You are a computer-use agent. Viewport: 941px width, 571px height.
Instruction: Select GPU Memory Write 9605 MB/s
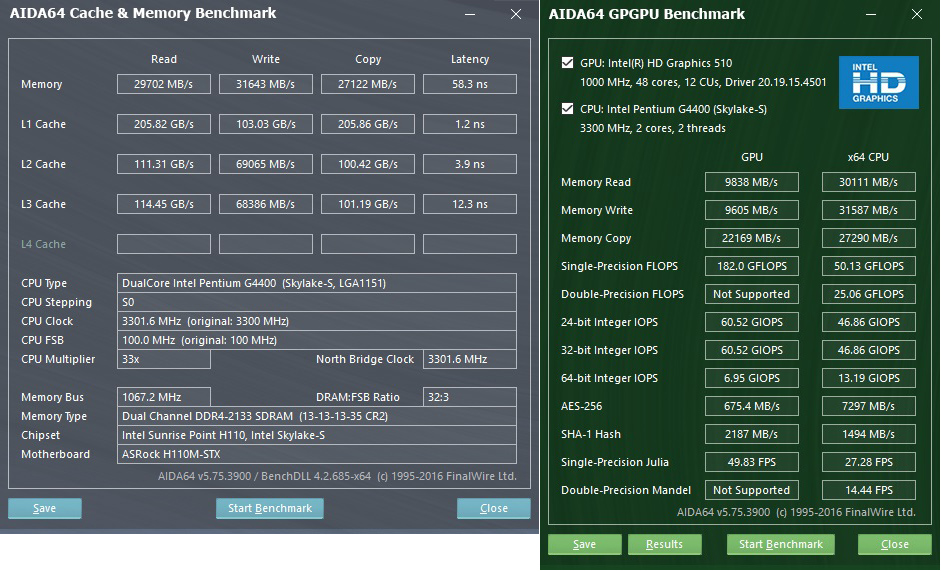[751, 210]
